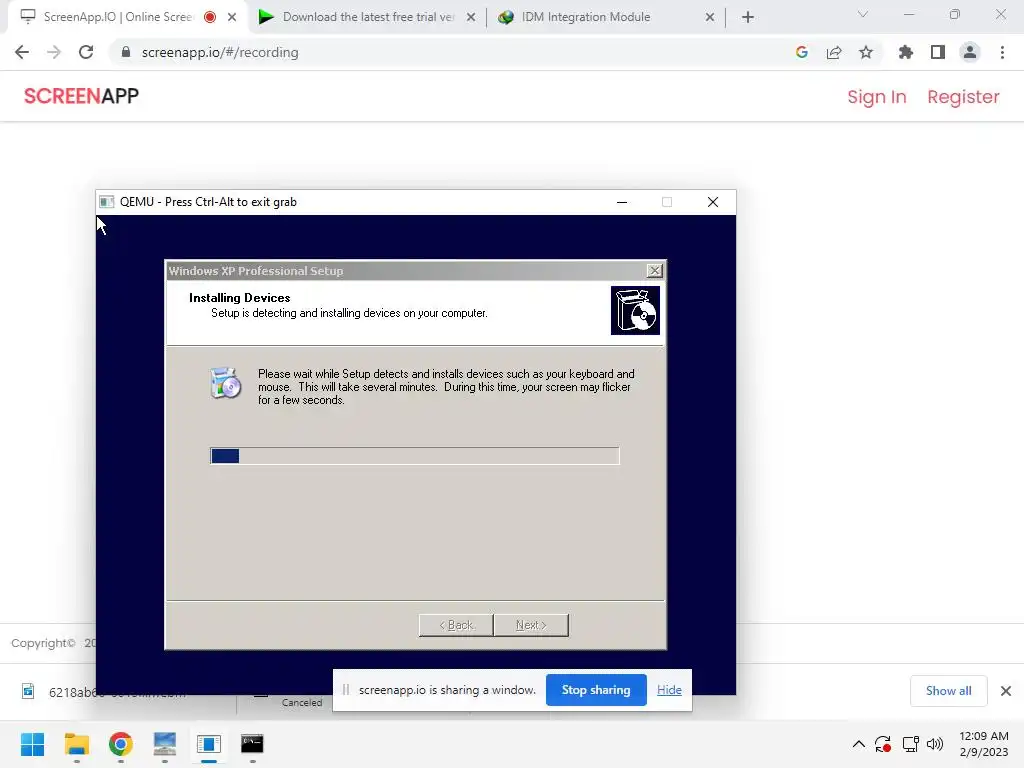Toggle the Chrome side panel
The image size is (1024, 768).
tap(938, 52)
